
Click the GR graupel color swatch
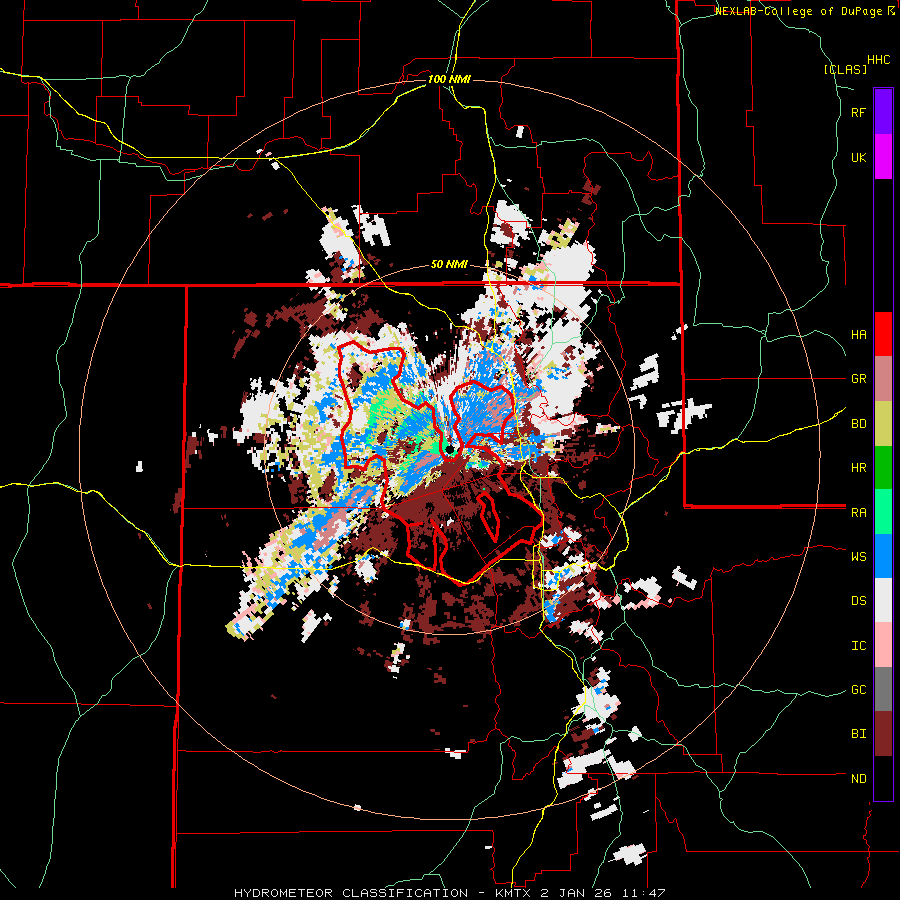coord(883,378)
